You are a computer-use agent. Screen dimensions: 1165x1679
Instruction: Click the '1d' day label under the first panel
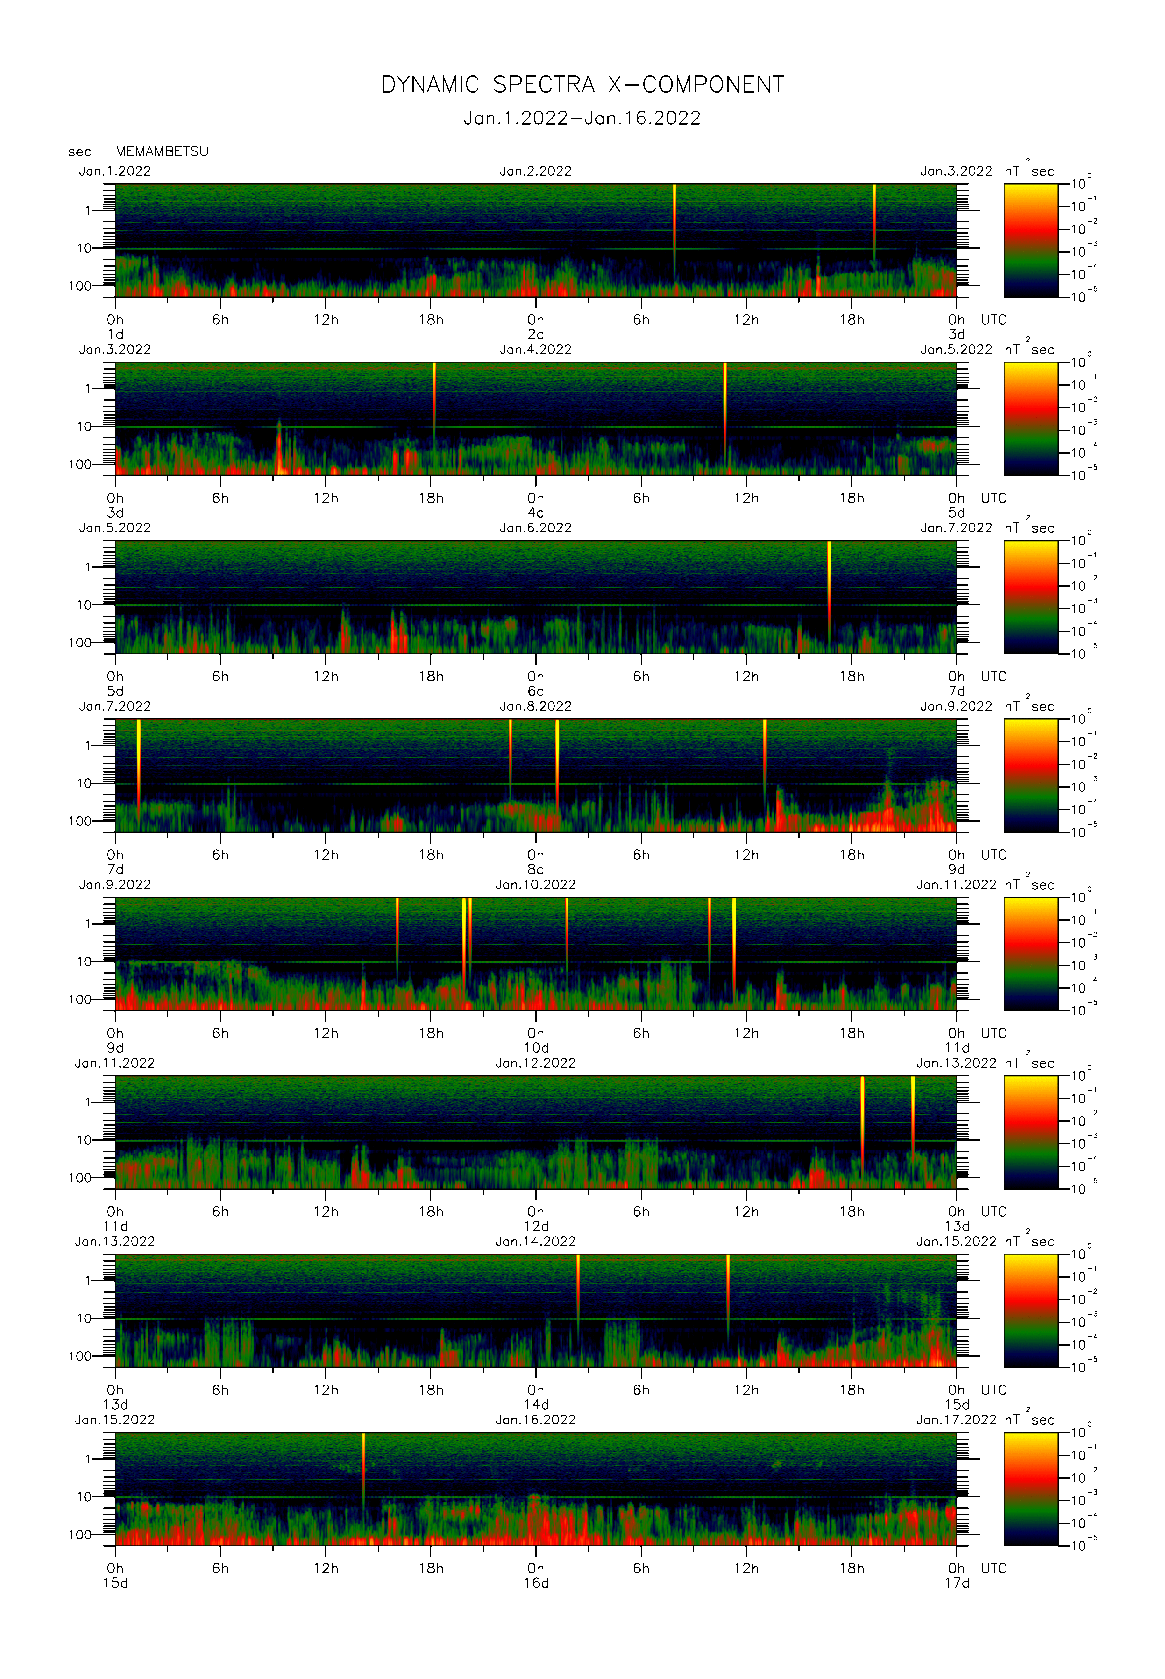pos(115,334)
